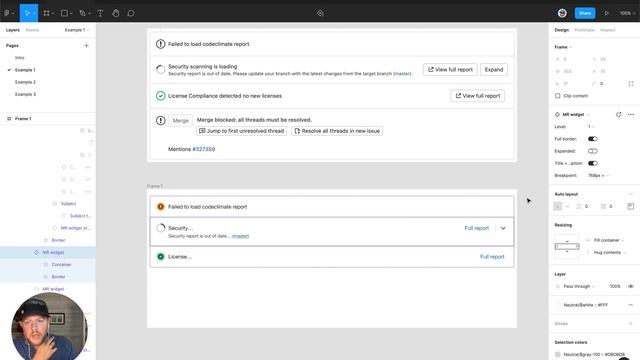Image resolution: width=640 pixels, height=360 pixels.
Task: Select the Pen tool
Action: tap(83, 13)
